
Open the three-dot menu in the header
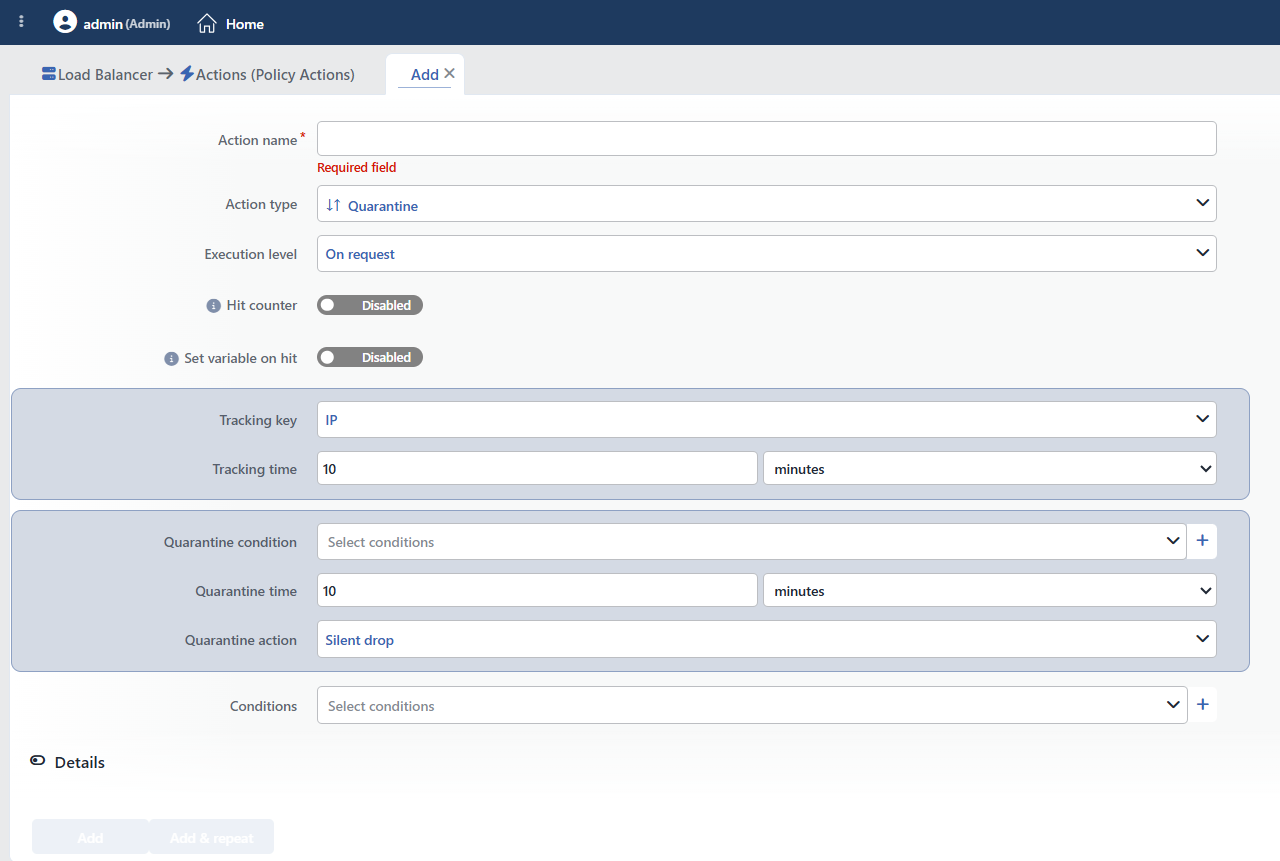pos(22,22)
